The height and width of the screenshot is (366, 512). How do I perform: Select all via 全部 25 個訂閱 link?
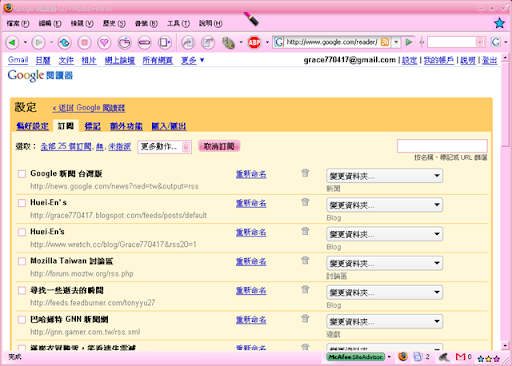click(x=66, y=146)
